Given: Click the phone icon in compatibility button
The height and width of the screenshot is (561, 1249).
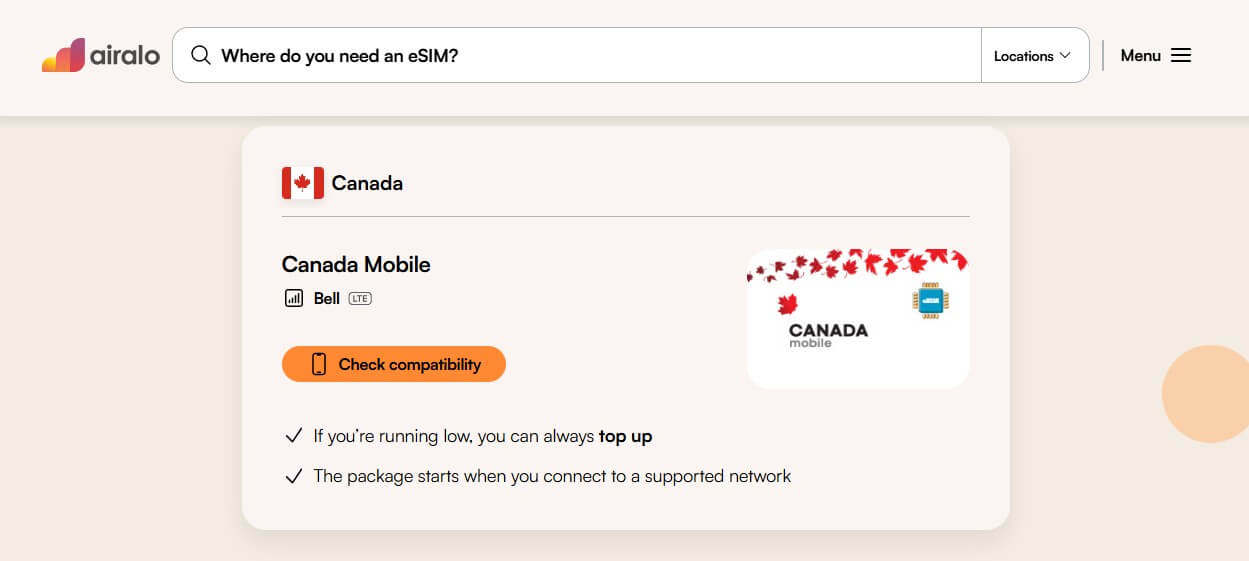Looking at the screenshot, I should 319,364.
